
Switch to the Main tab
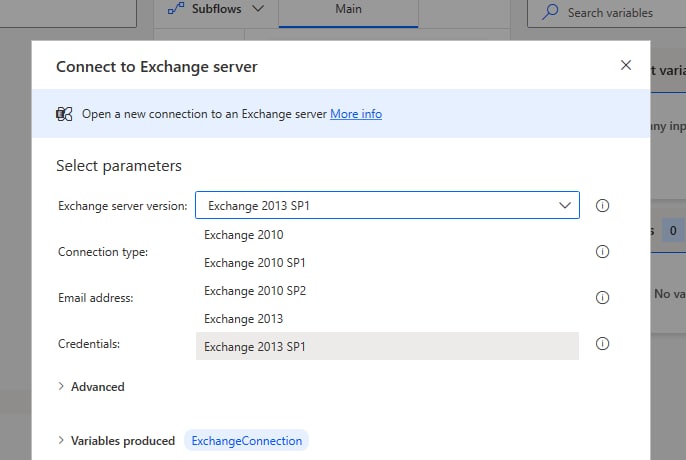coord(348,12)
